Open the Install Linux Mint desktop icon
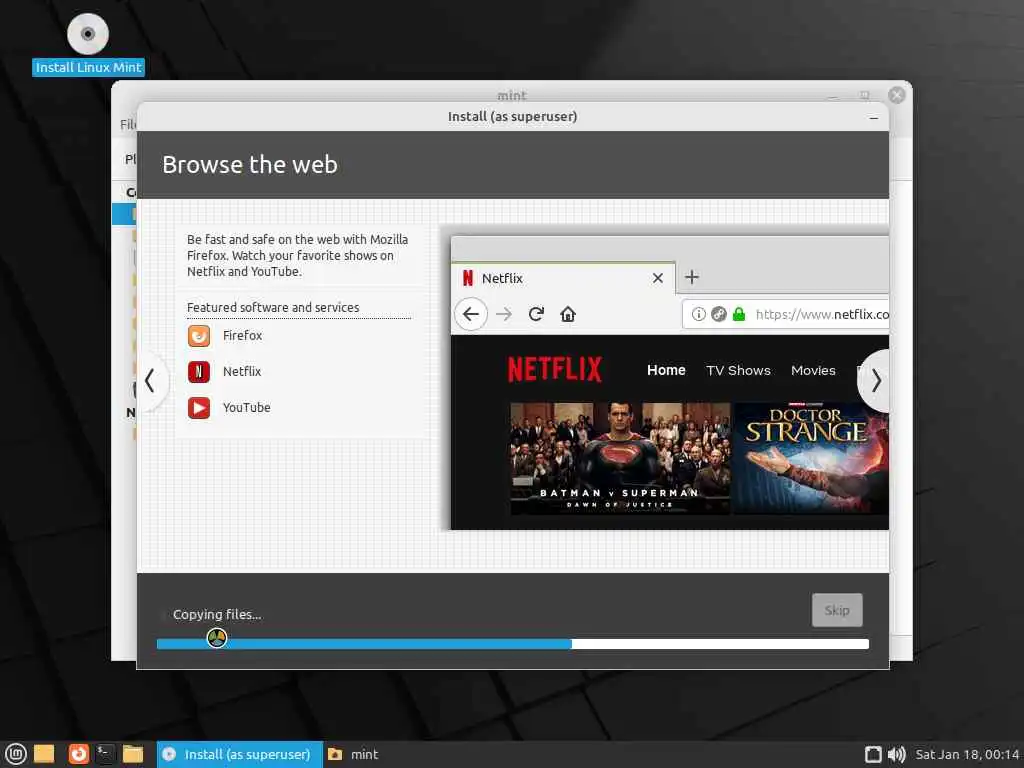The image size is (1024, 768). click(x=88, y=44)
